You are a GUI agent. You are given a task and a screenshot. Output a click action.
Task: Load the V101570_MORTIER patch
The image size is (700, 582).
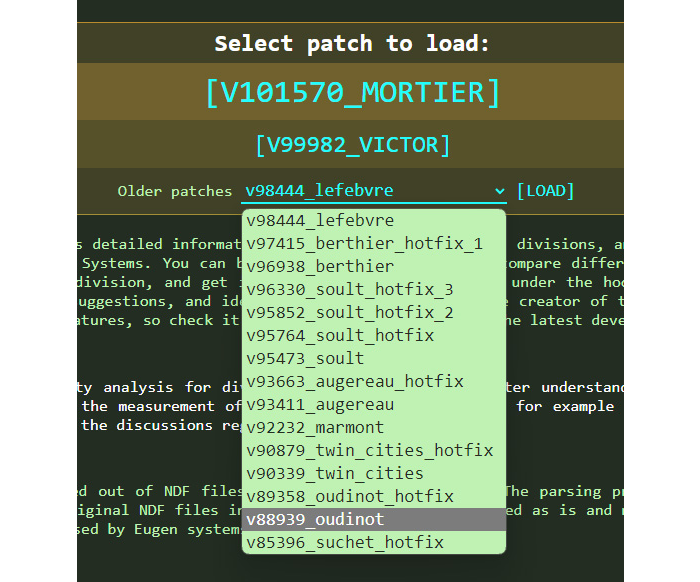point(351,92)
